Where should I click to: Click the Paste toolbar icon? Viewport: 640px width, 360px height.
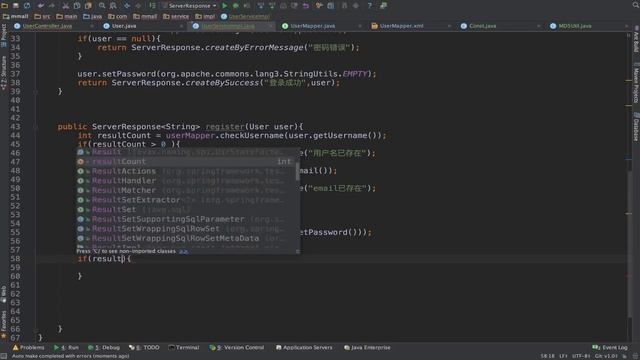tap(88, 6)
